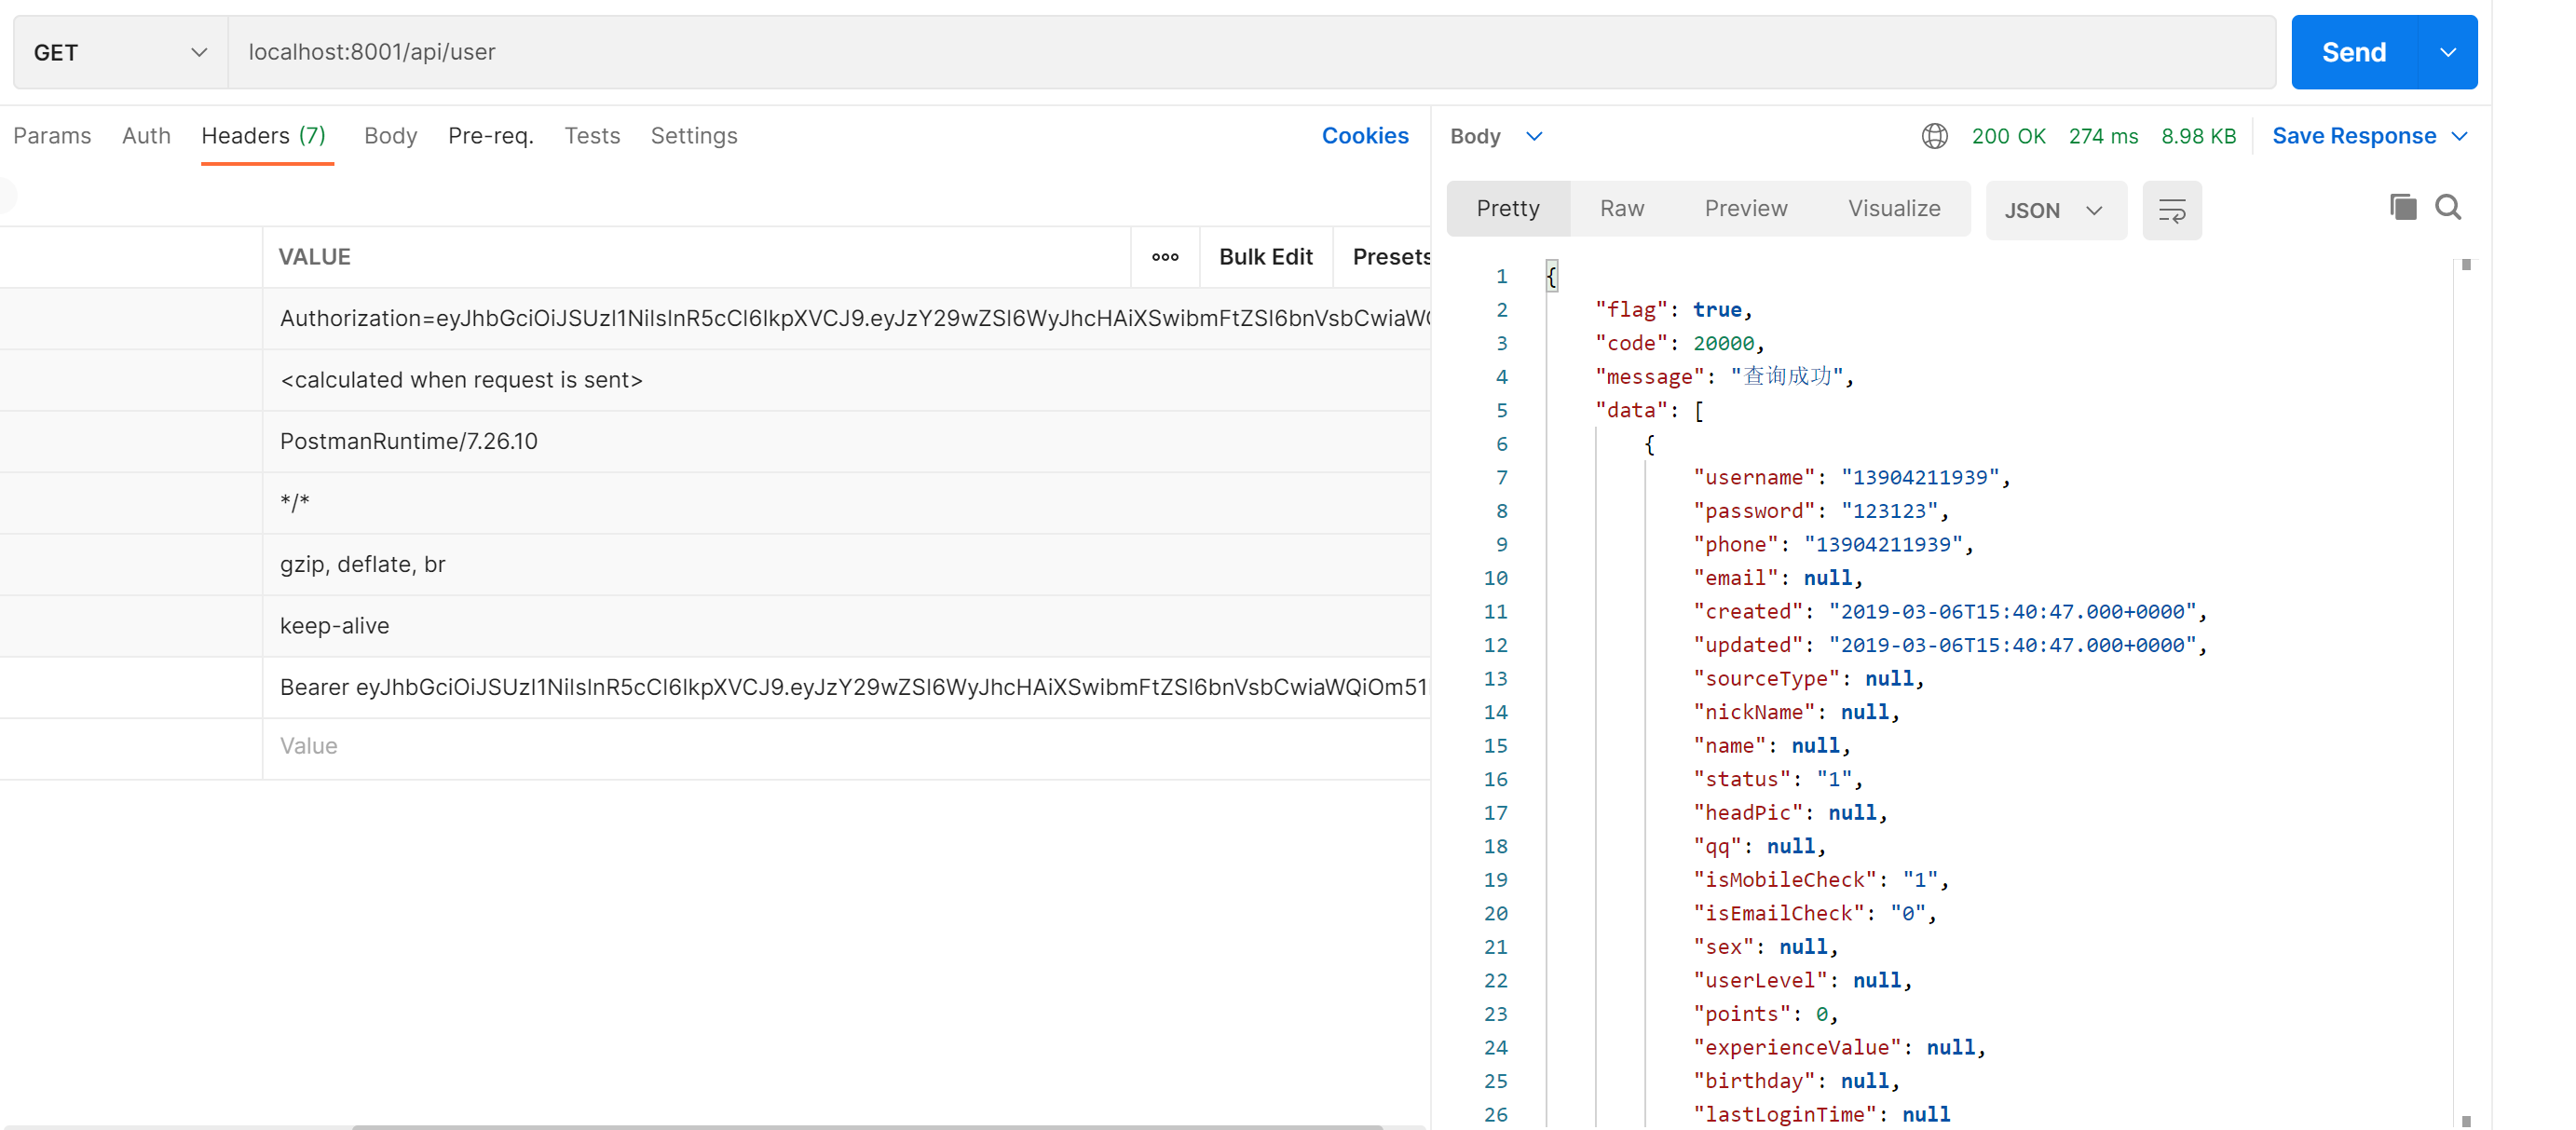Click the 274 ms response time

click(x=2103, y=136)
